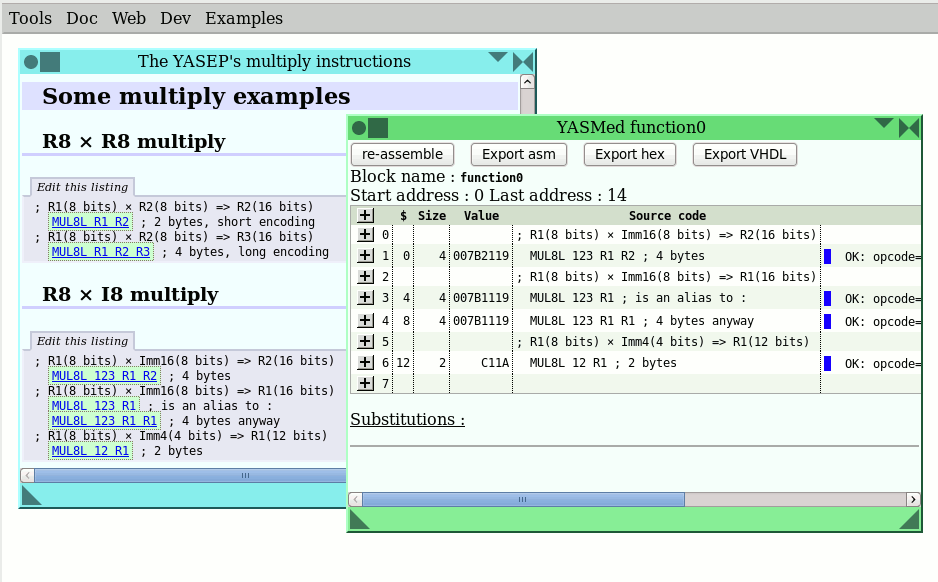This screenshot has height=582, width=938.
Task: Open the Tools menu
Action: [30, 18]
